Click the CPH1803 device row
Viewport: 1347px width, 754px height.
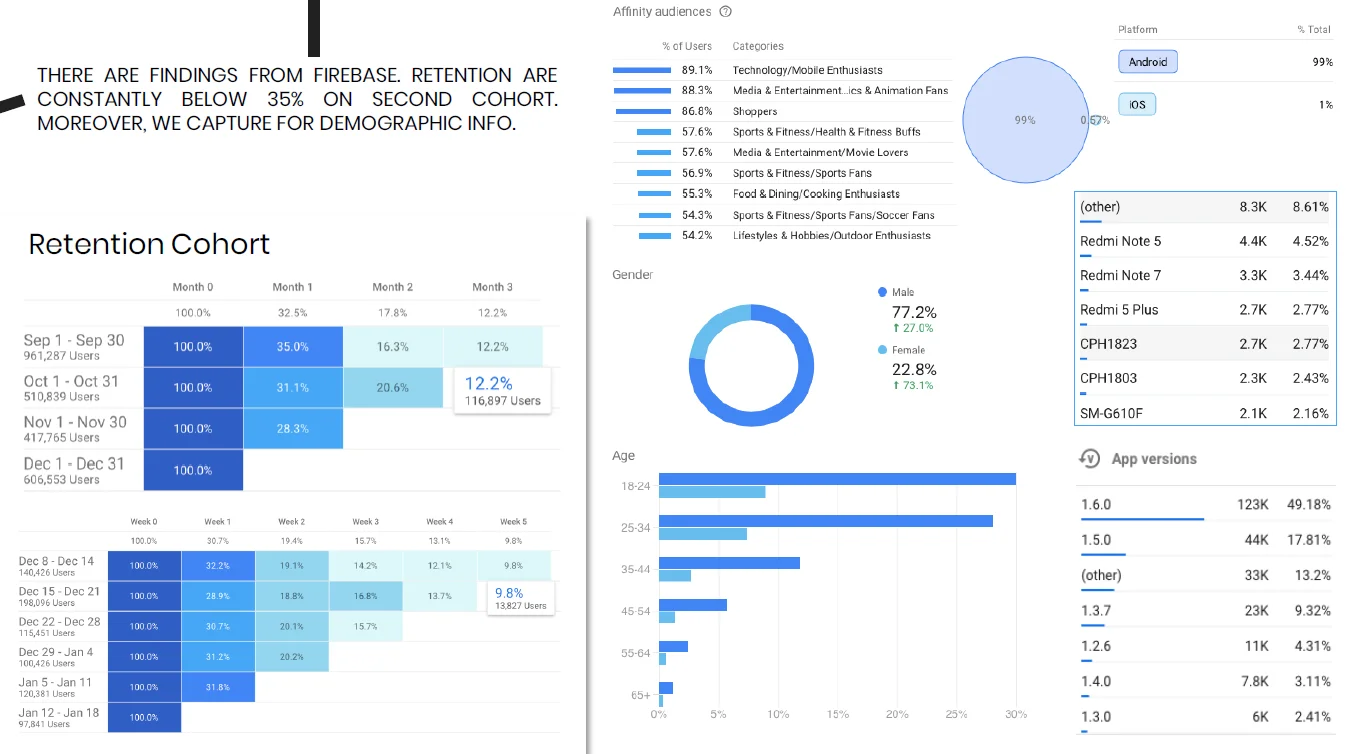point(1204,378)
